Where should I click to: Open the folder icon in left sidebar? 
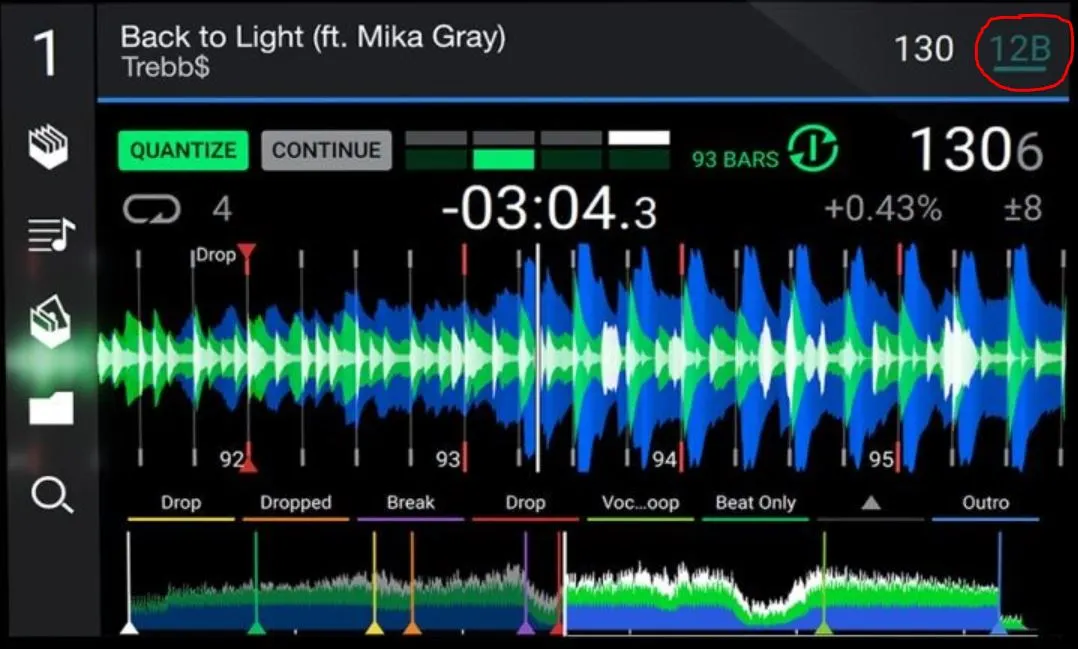(51, 407)
